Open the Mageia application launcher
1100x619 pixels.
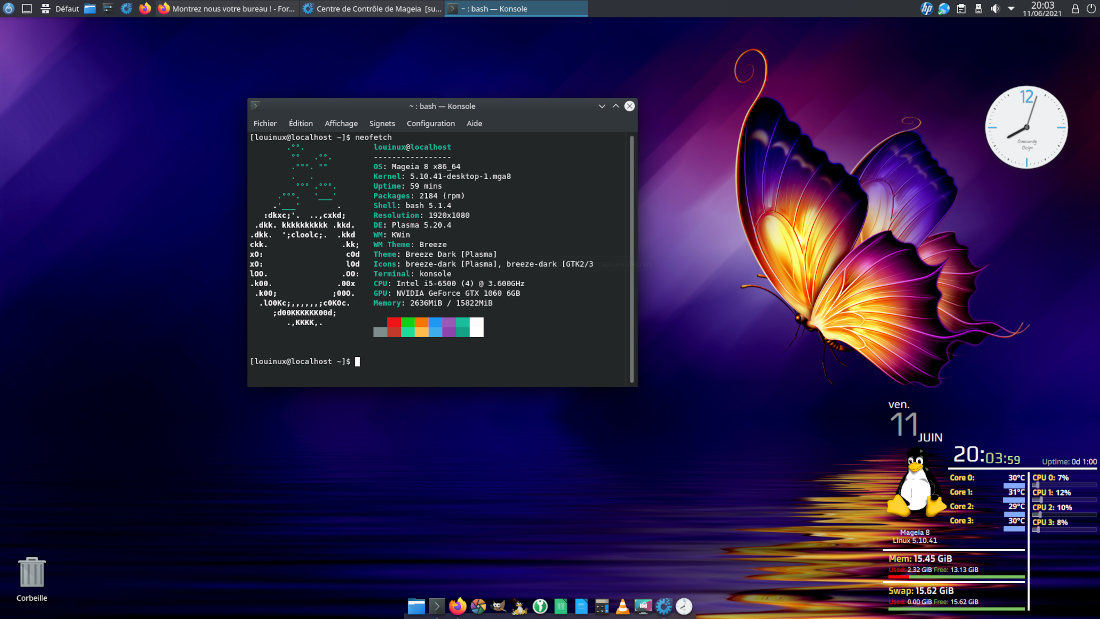tap(8, 8)
